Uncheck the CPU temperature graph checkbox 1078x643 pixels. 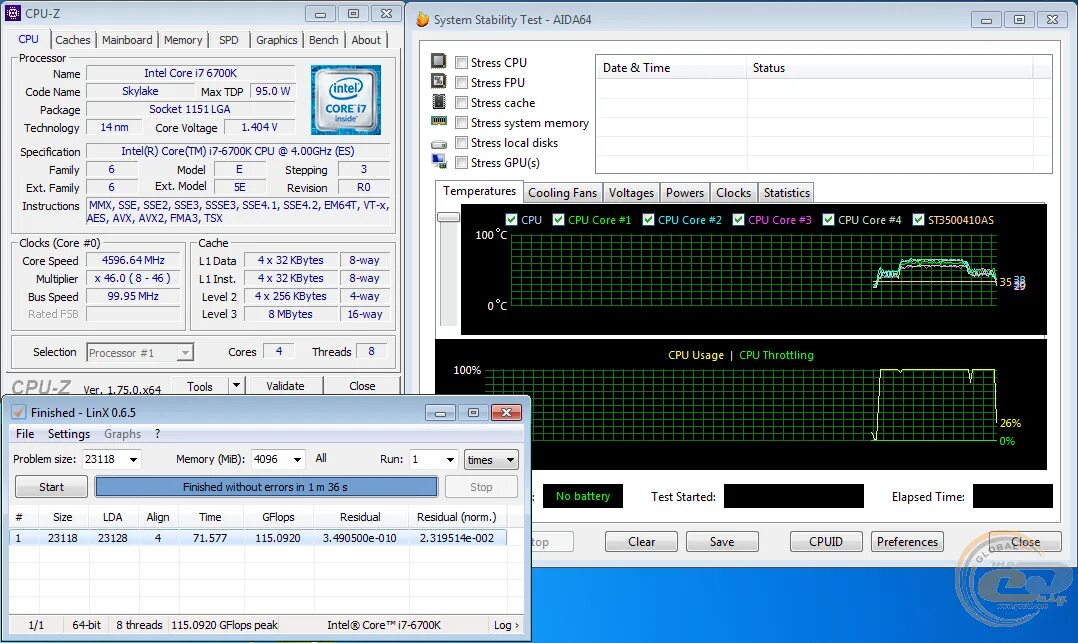[x=511, y=219]
